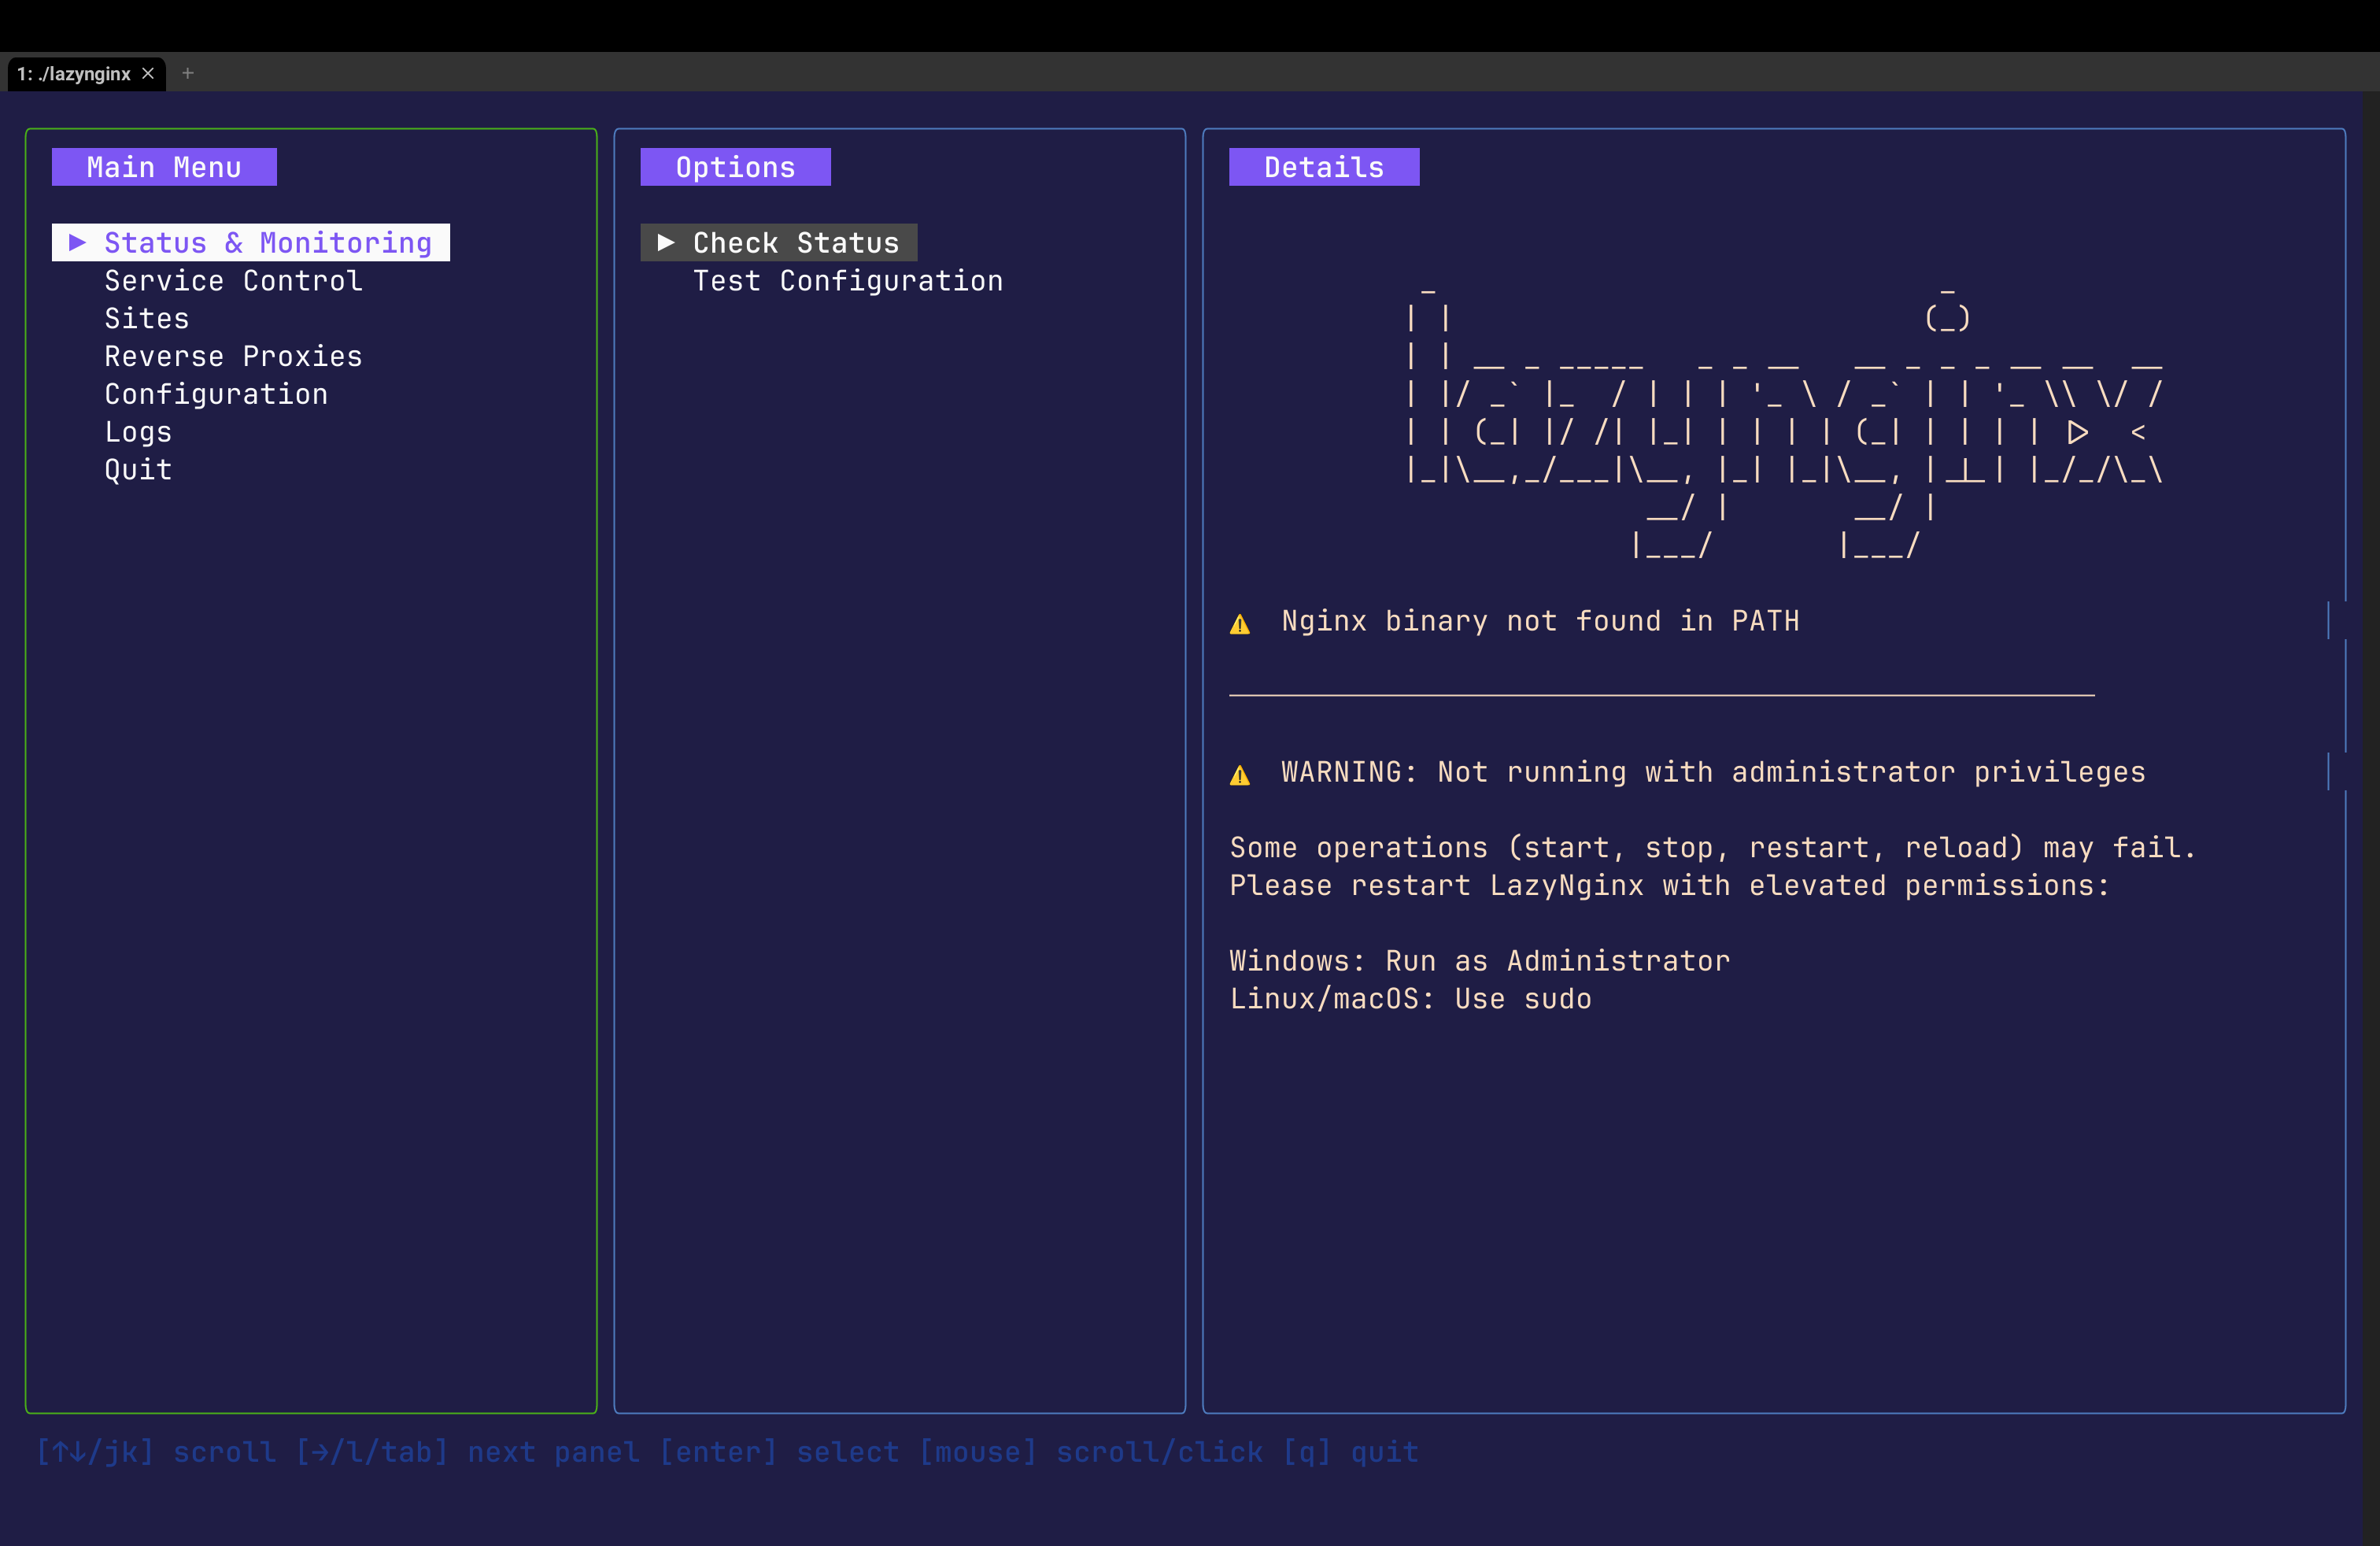Click the Details panel title

tap(1323, 167)
